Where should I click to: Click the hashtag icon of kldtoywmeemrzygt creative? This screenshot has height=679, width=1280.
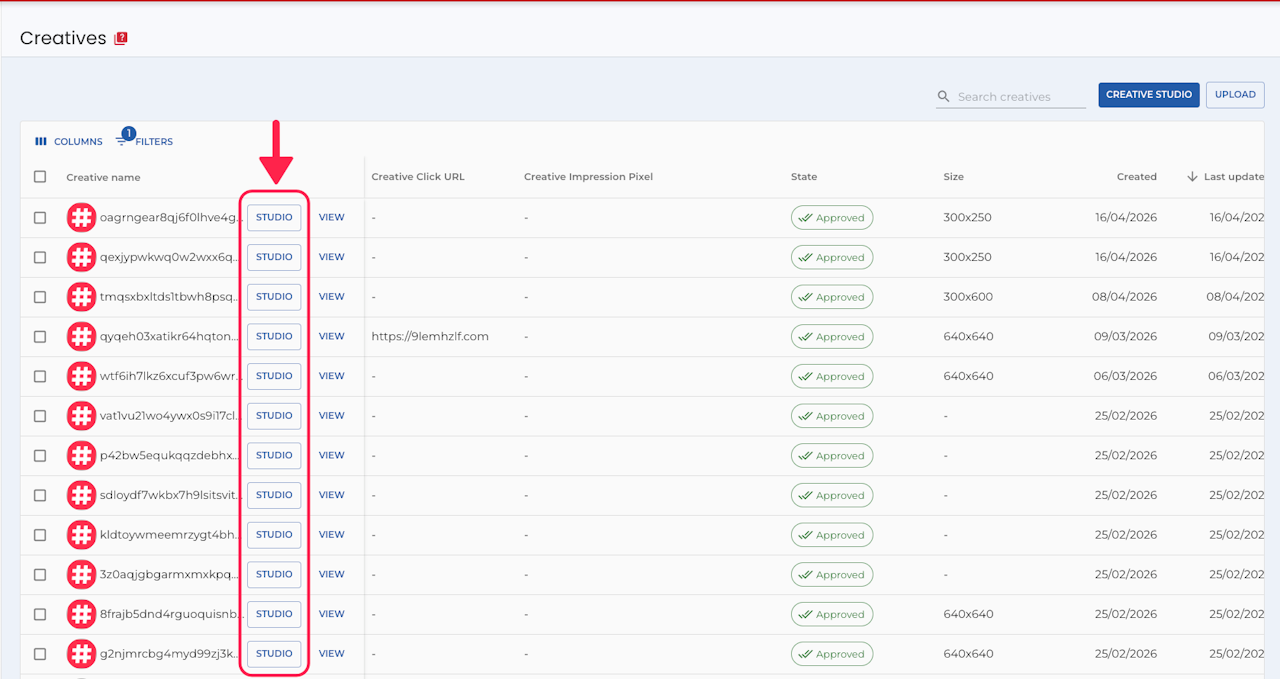(x=81, y=535)
